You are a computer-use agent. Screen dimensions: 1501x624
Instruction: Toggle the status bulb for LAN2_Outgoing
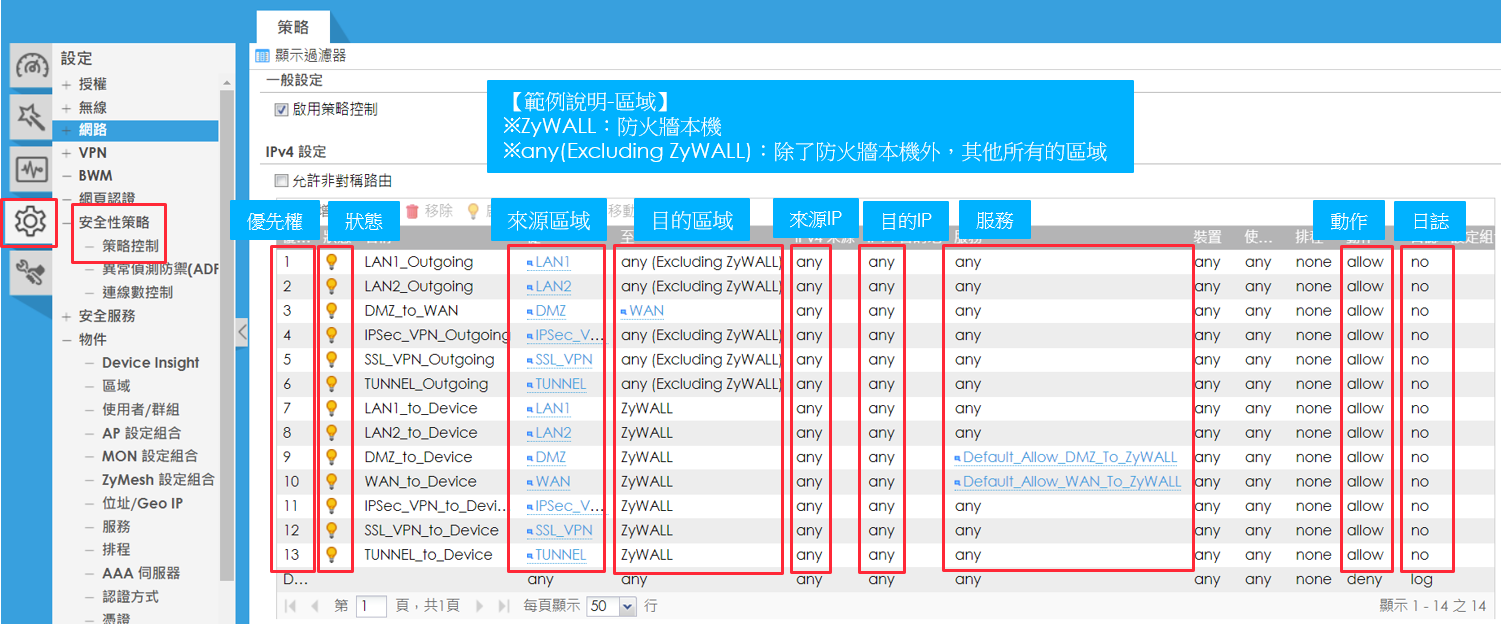(x=332, y=286)
